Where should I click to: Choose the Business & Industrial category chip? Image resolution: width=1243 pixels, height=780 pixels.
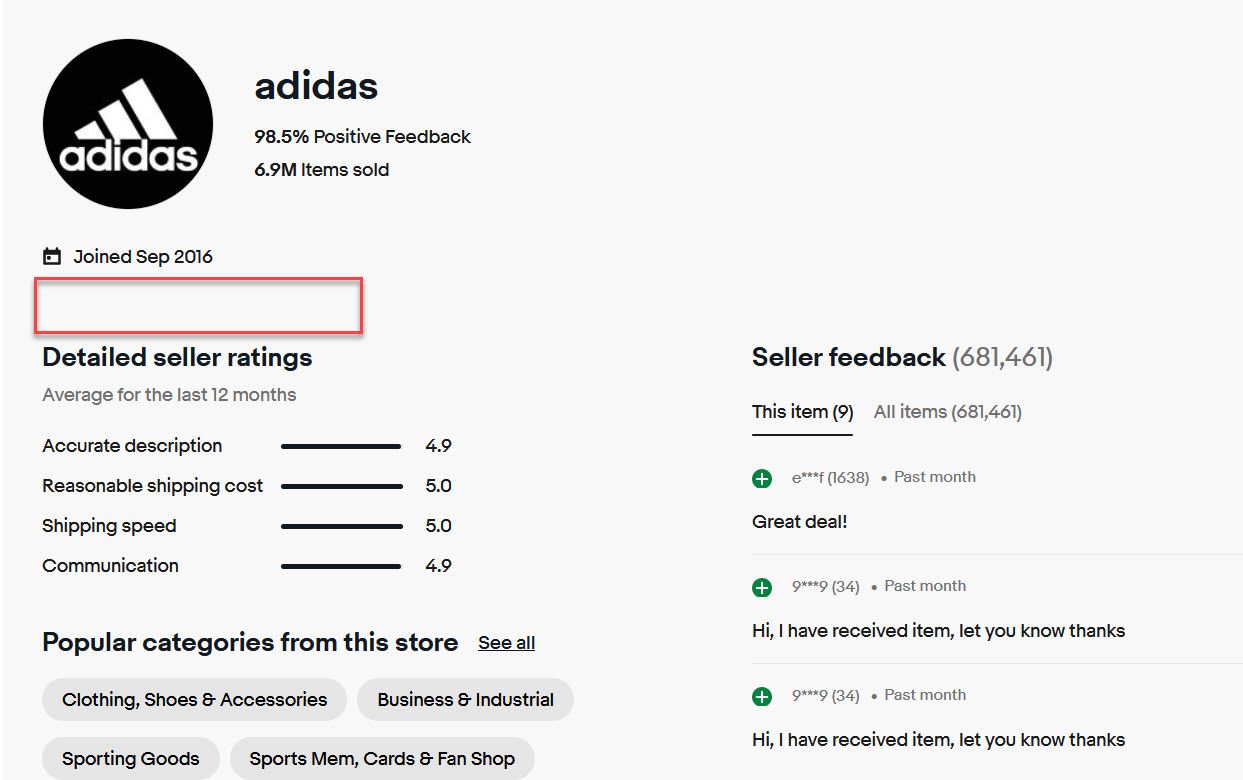(465, 700)
